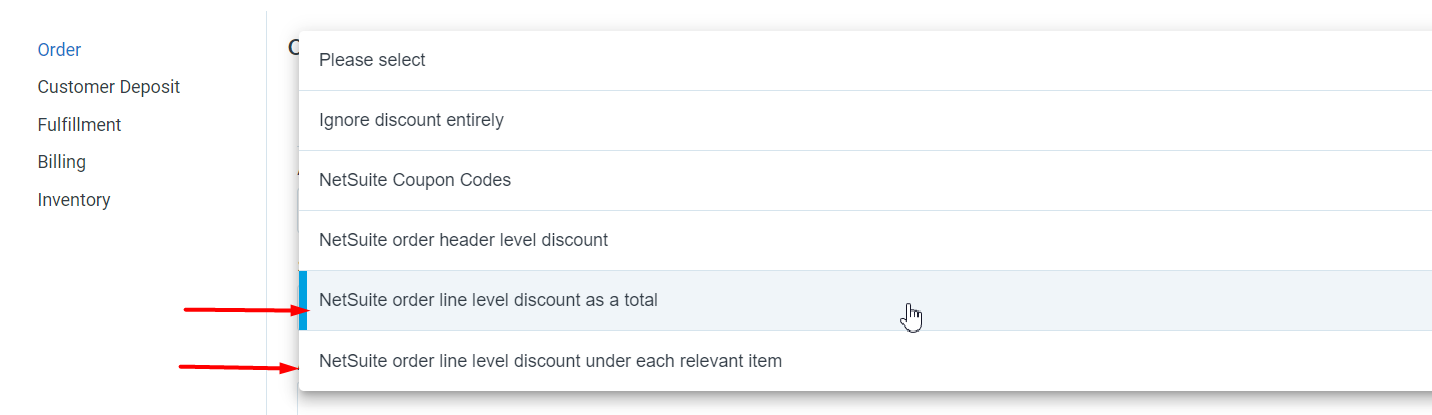
Task: Open the Inventory section
Action: pyautogui.click(x=74, y=200)
